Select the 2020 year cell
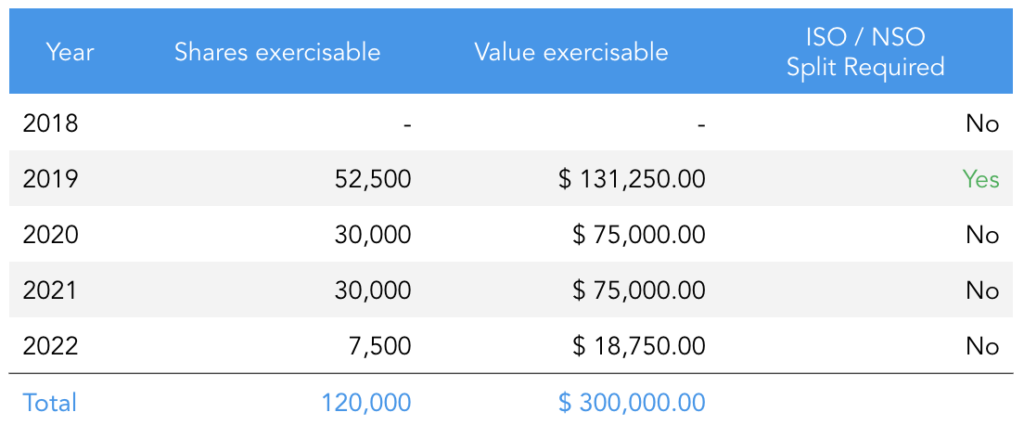The height and width of the screenshot is (438, 1024). 50,234
